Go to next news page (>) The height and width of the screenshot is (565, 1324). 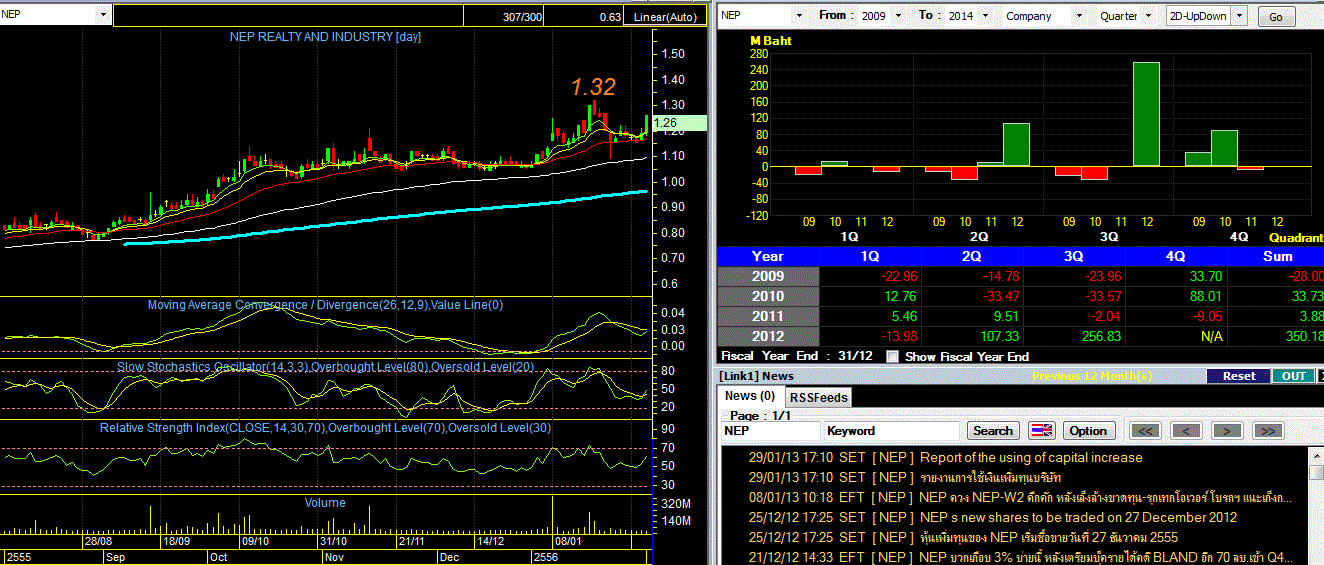pyautogui.click(x=1227, y=431)
